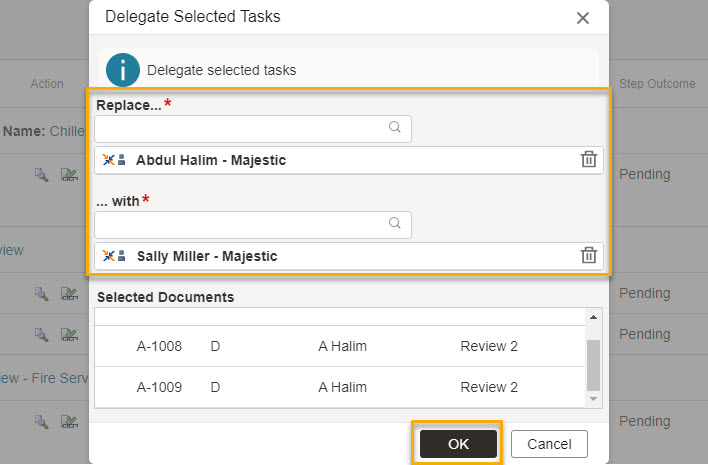Click Review 2 in the A-1009 row

(x=489, y=387)
